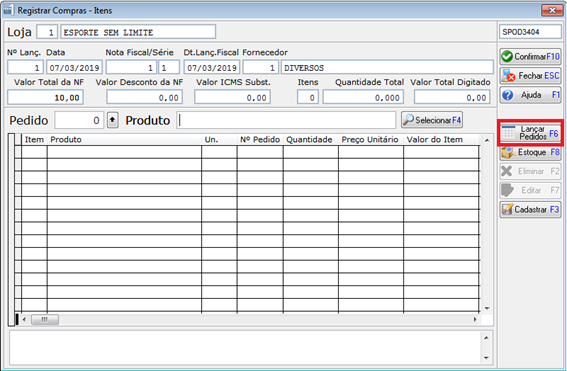Open Ajuda F1 help

pos(530,95)
